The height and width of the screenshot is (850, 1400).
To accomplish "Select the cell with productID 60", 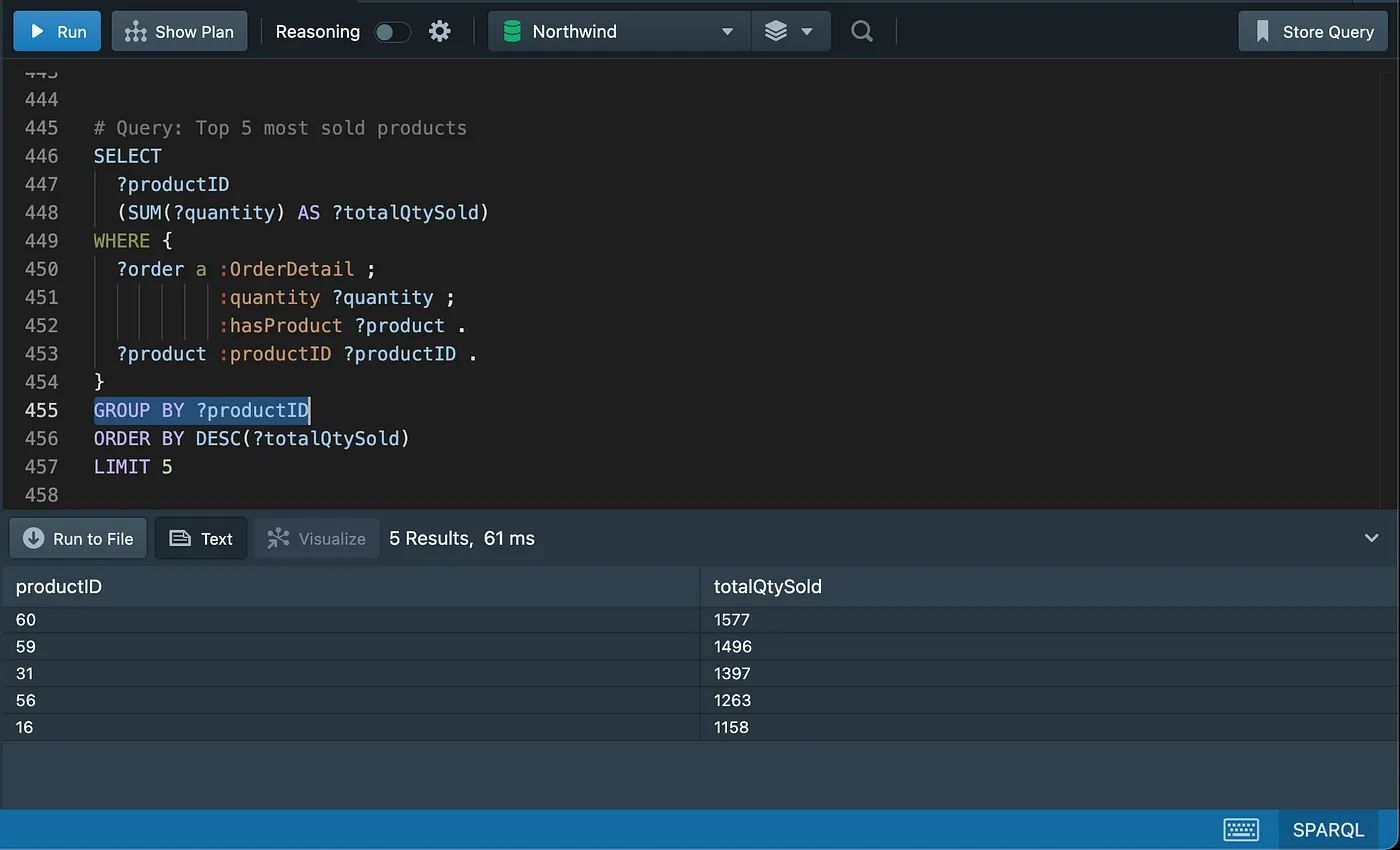I will (350, 620).
